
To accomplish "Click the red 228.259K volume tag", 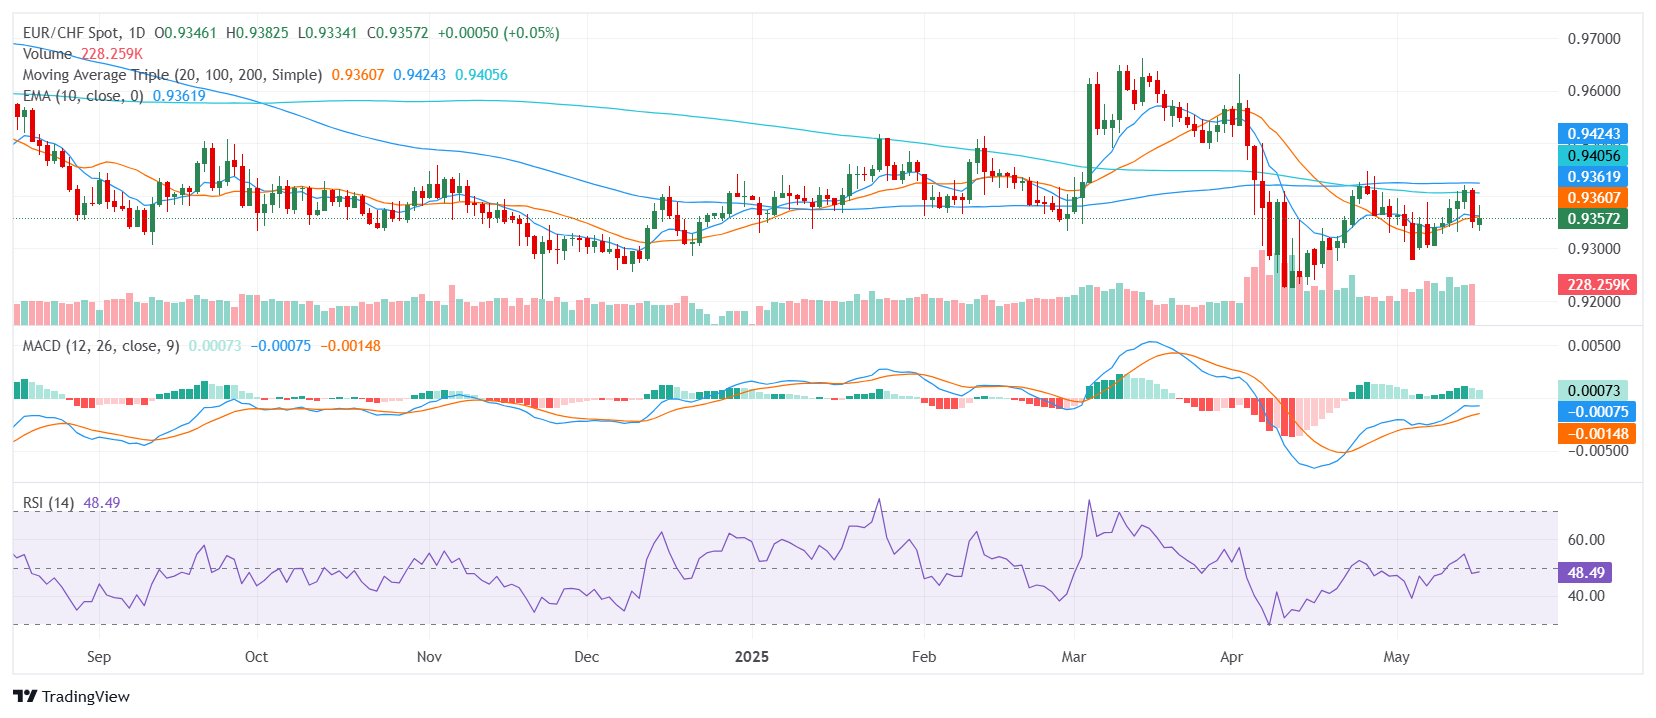I will (x=1597, y=285).
